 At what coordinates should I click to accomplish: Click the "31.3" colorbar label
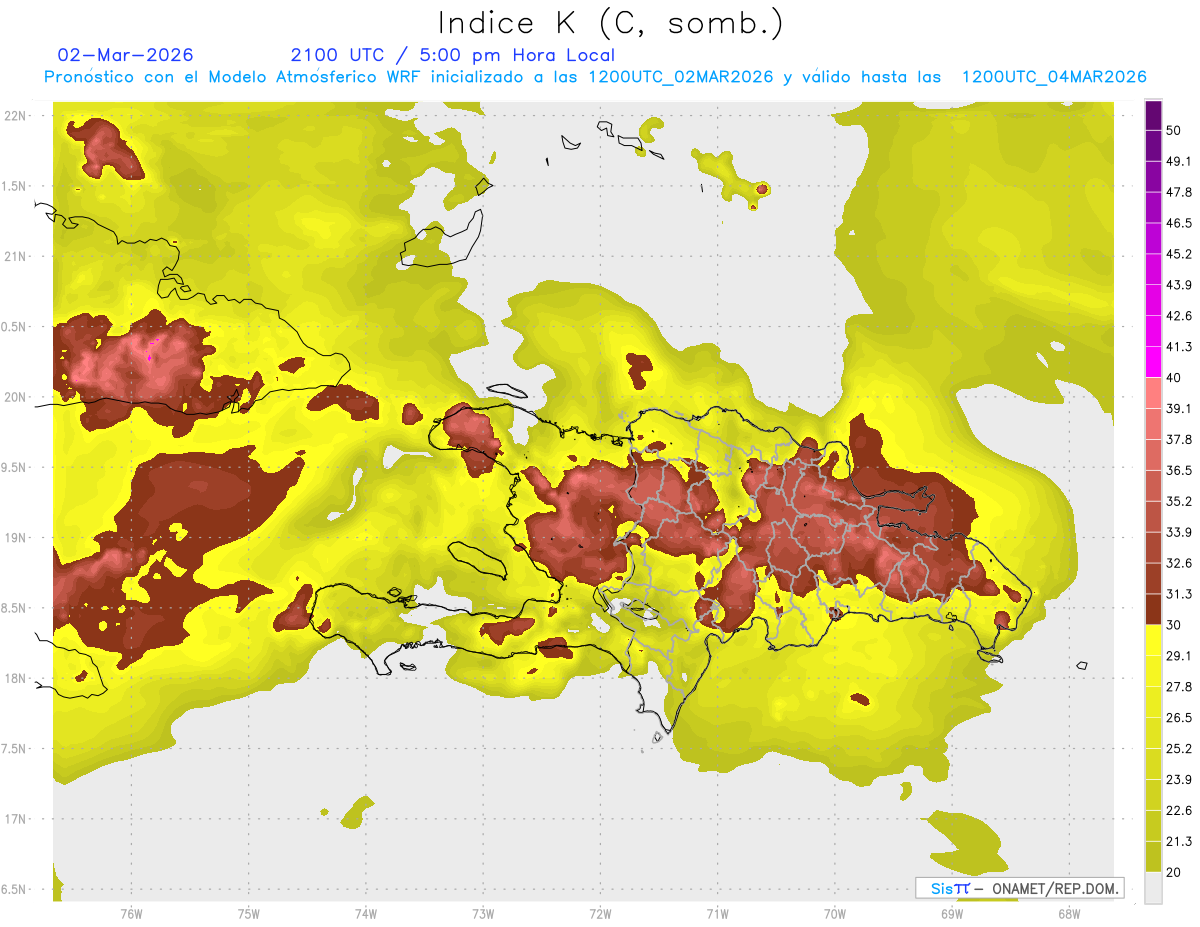coord(1179,594)
